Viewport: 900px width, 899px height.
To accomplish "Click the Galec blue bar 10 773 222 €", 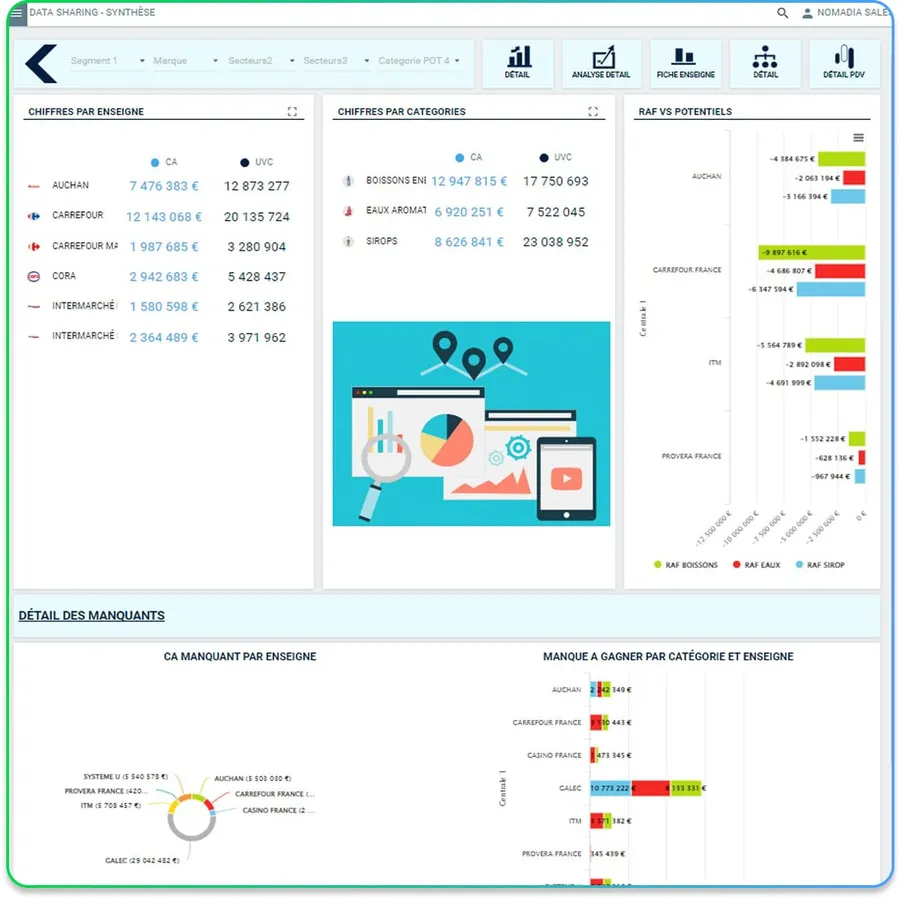I will coord(611,788).
